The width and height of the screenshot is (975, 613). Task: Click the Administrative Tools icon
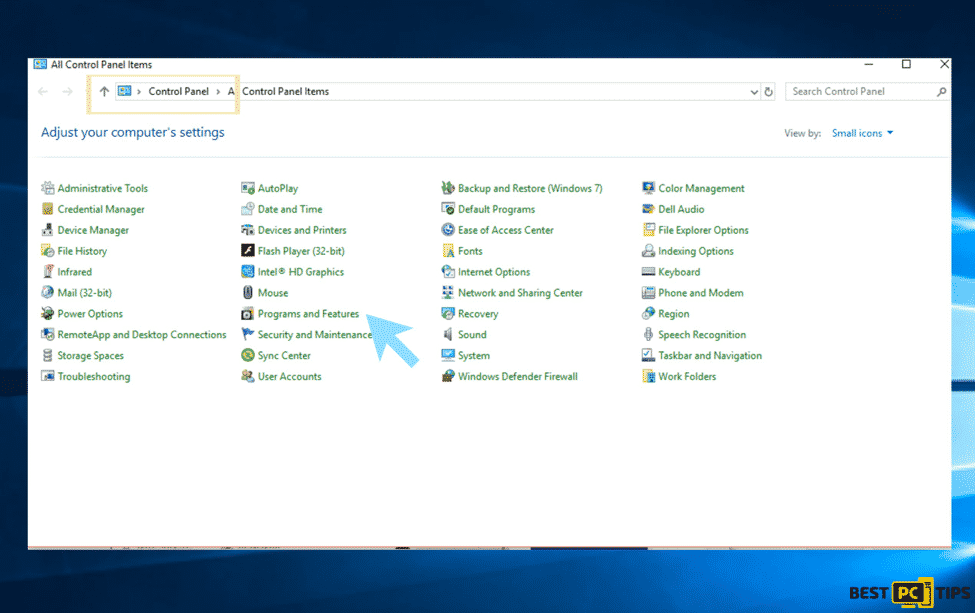pos(47,188)
